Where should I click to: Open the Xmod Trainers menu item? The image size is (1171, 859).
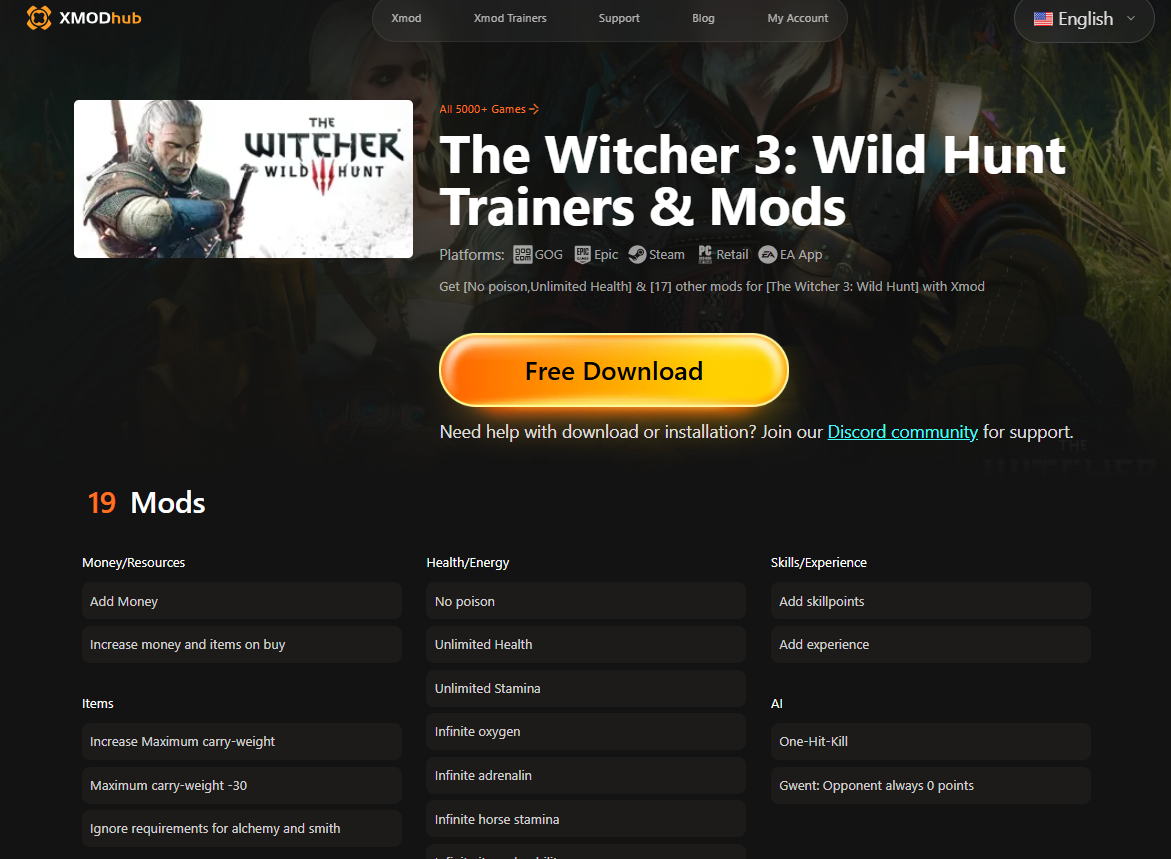510,18
